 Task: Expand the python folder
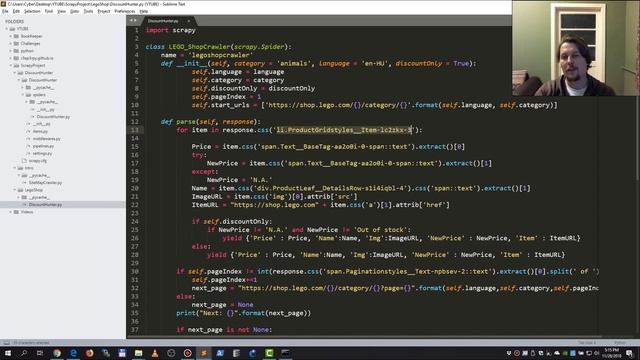point(11,51)
